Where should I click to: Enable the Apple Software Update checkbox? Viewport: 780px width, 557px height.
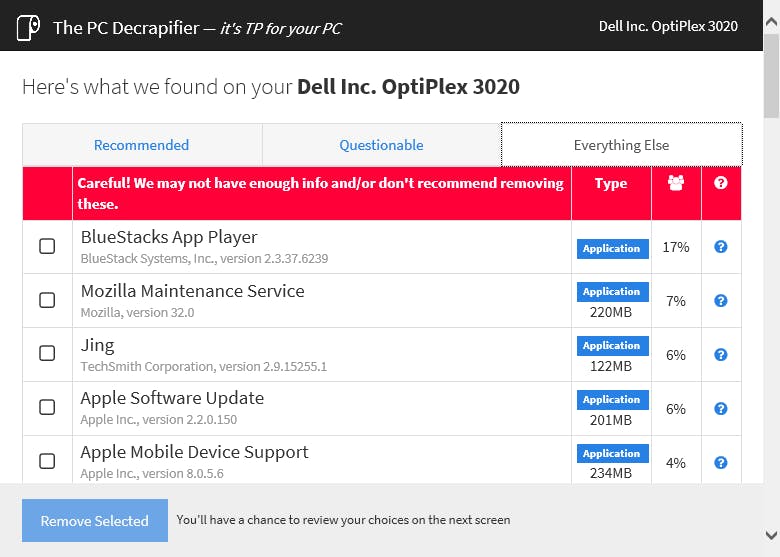point(47,408)
